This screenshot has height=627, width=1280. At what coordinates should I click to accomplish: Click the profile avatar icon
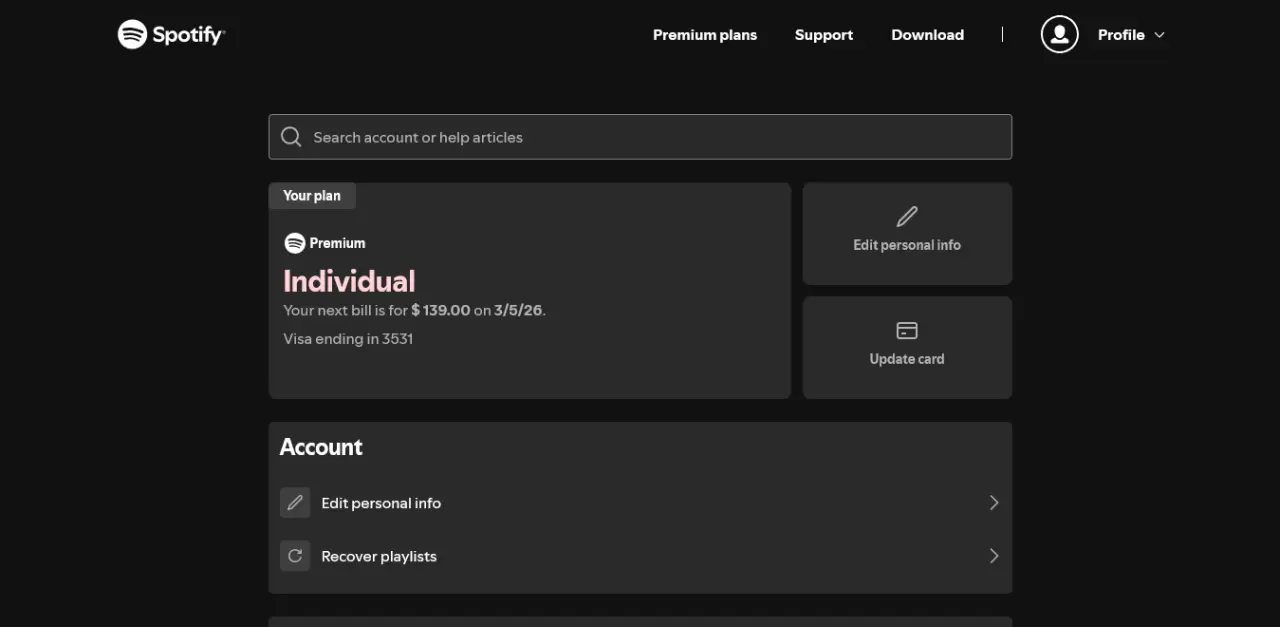(x=1060, y=34)
